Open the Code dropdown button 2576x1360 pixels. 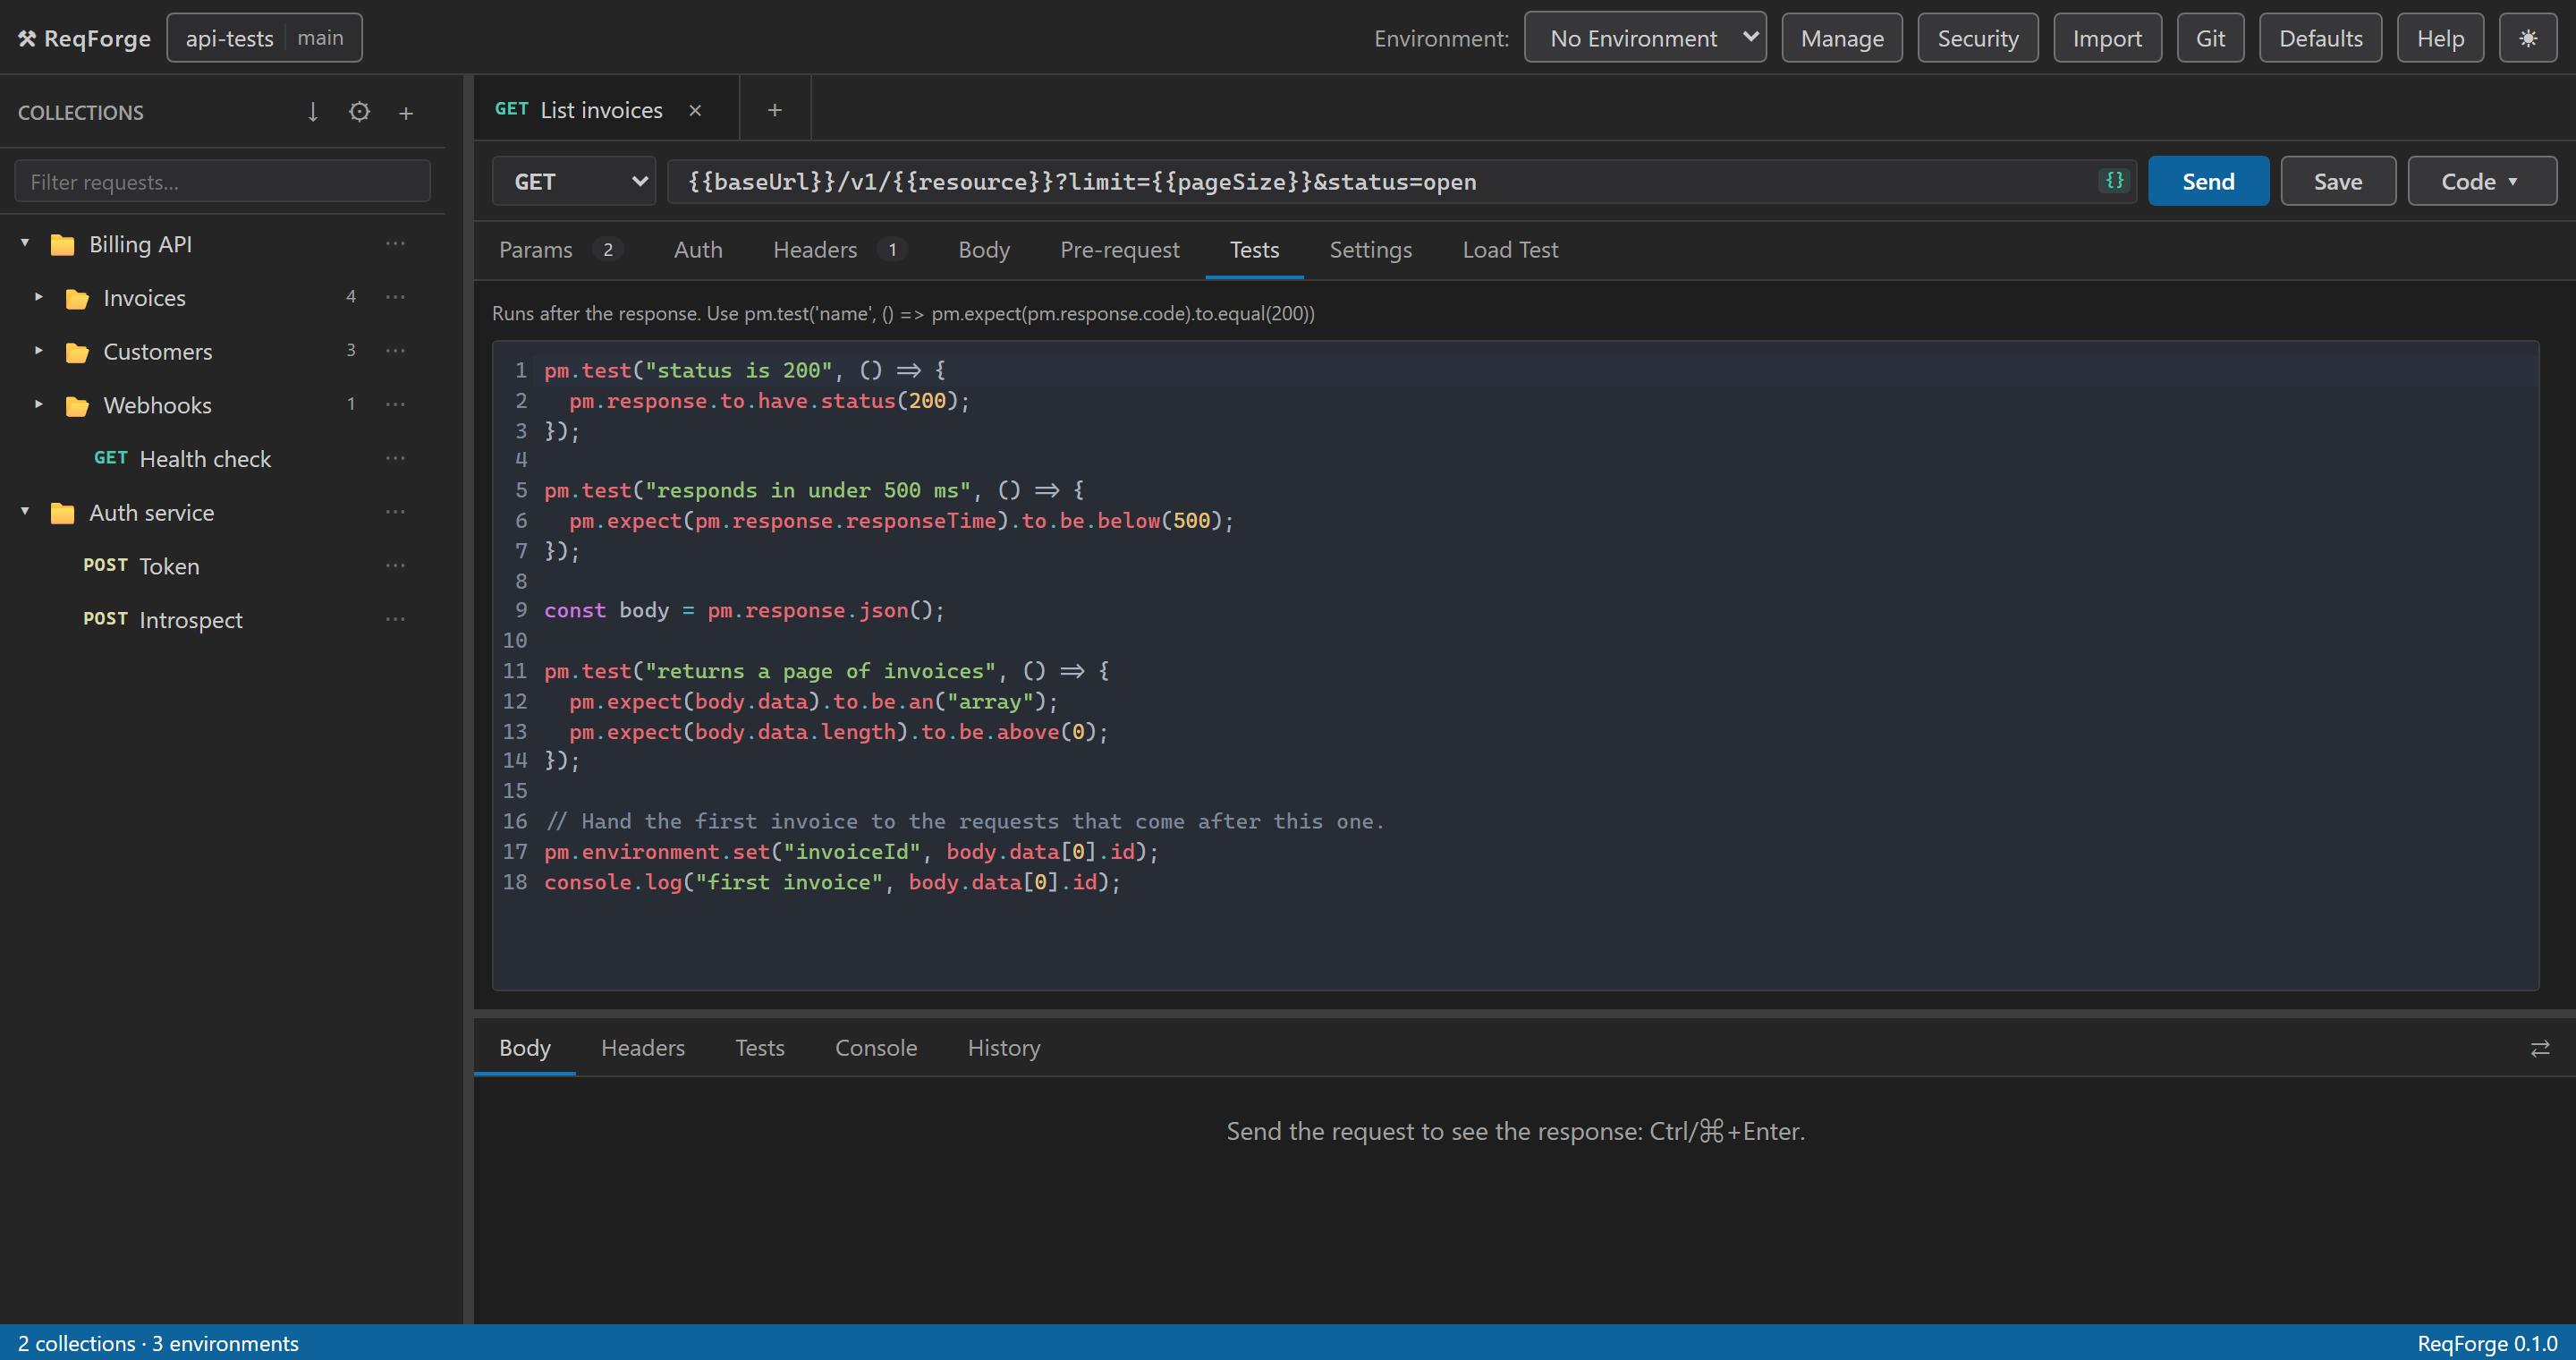pos(2482,181)
